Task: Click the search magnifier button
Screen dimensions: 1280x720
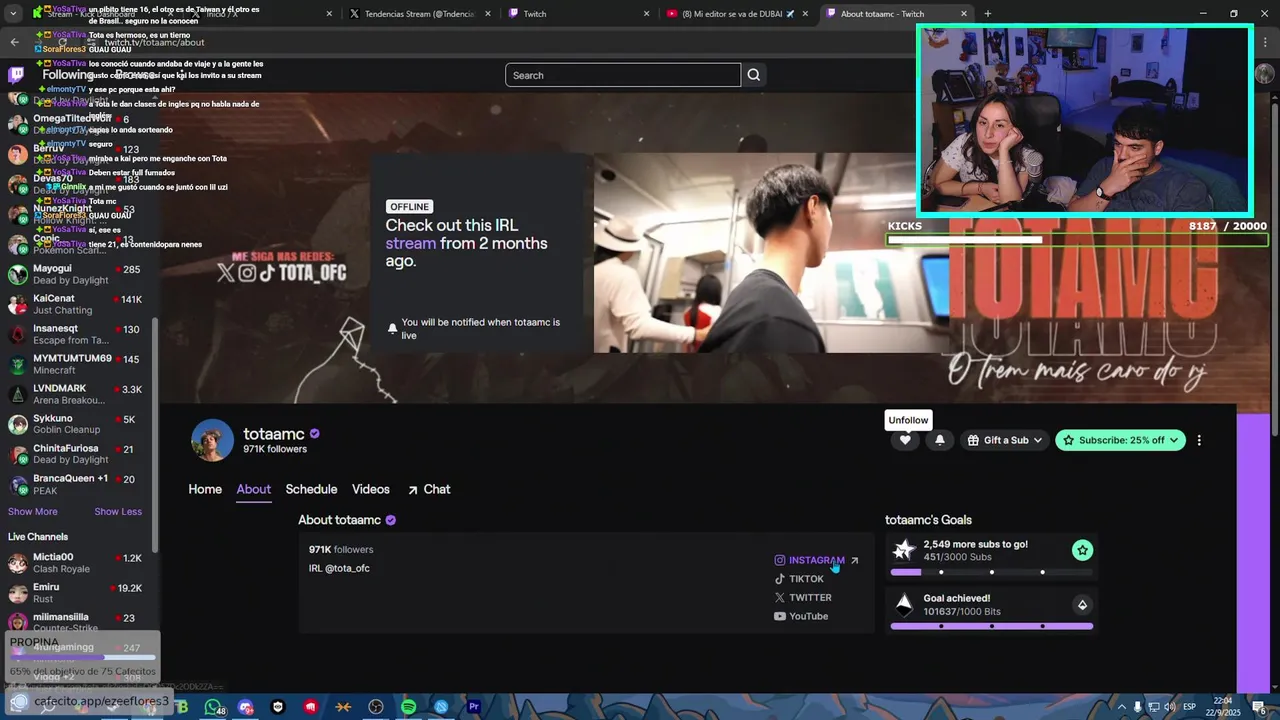Action: (x=754, y=75)
